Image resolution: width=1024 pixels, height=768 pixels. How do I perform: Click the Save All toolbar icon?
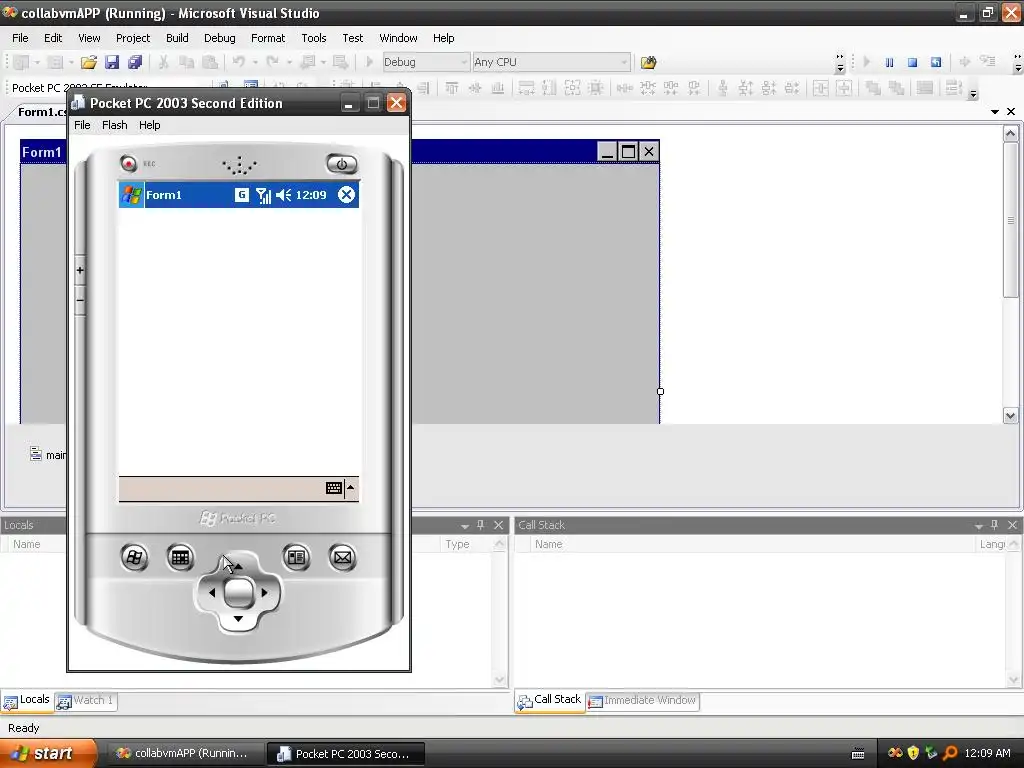(x=135, y=62)
